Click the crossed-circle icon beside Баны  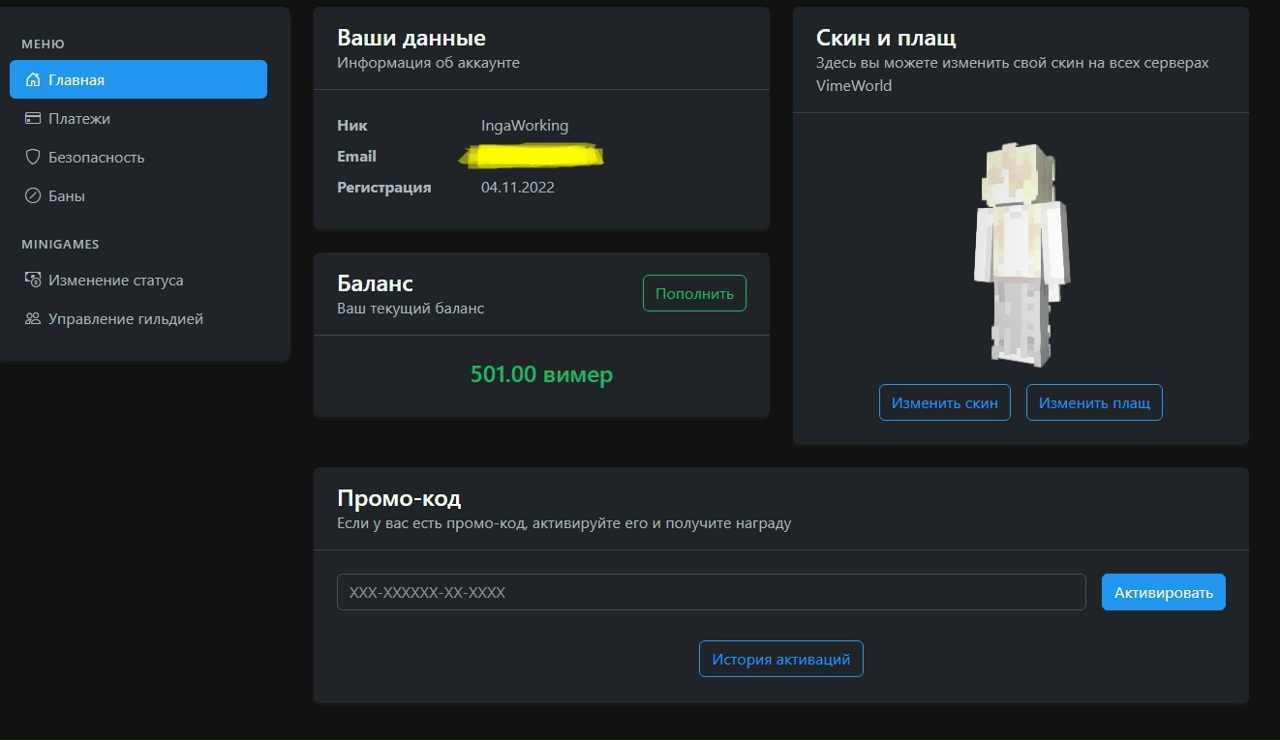33,196
